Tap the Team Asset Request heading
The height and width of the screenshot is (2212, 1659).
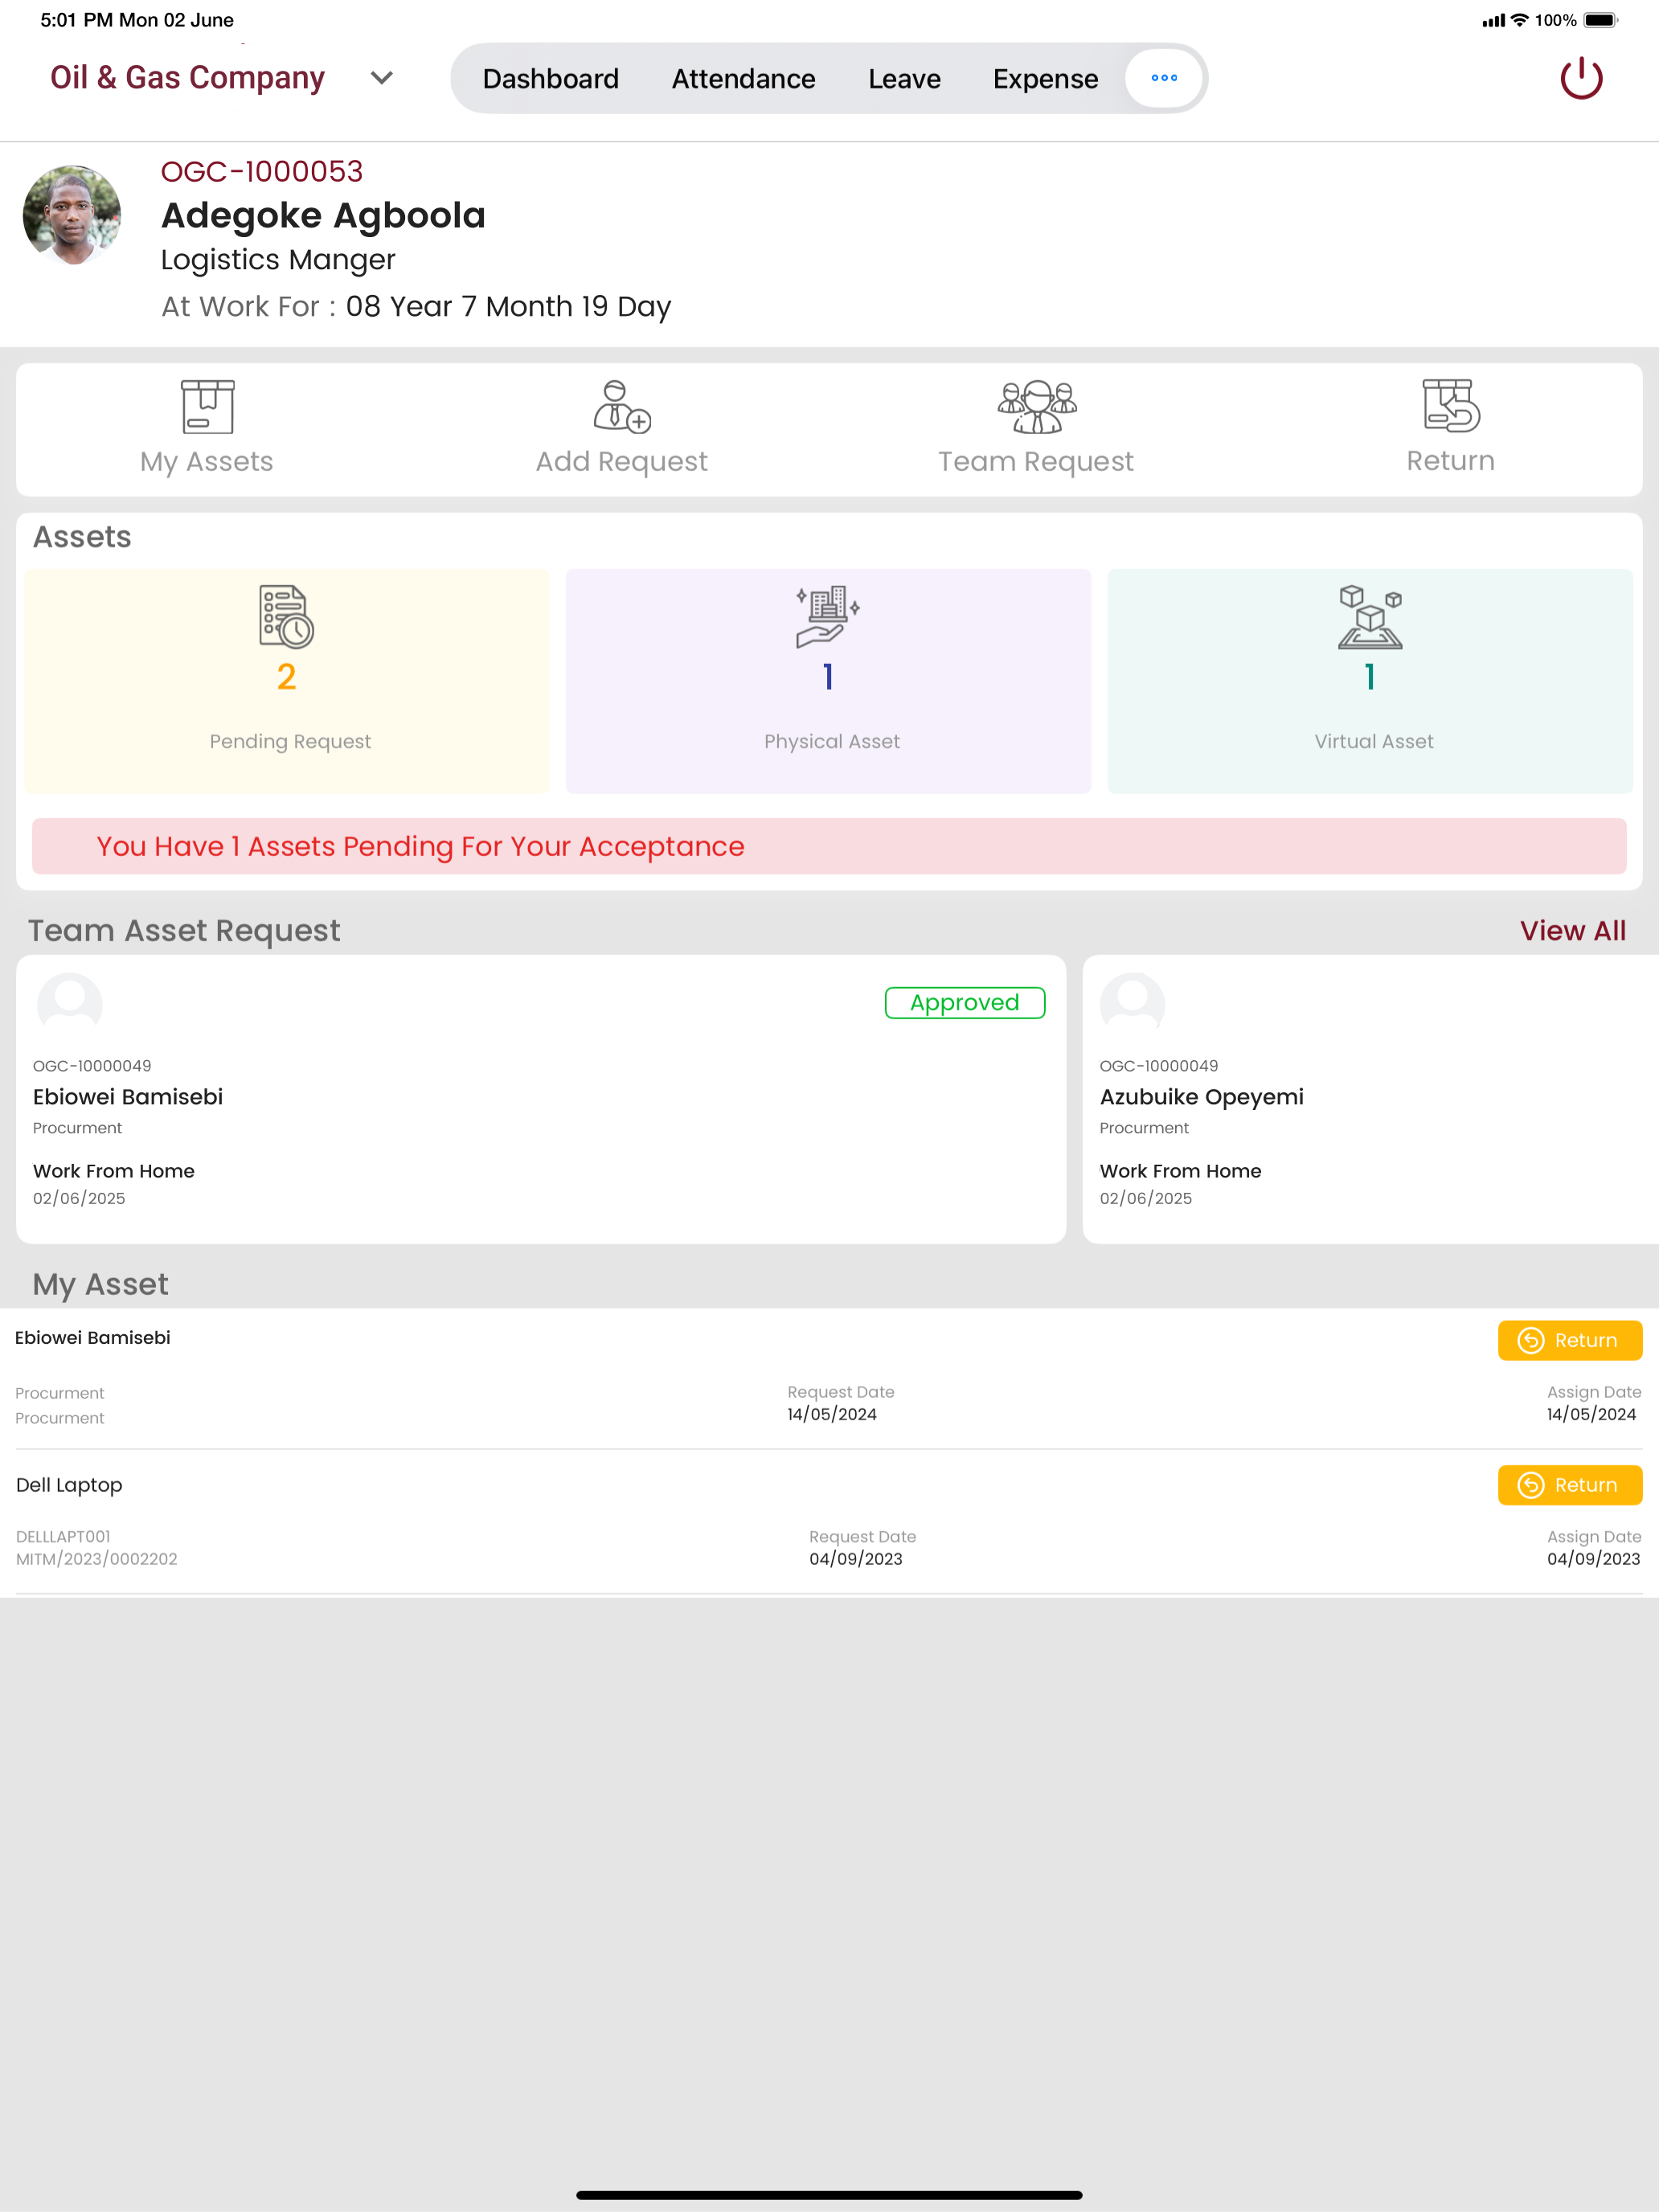click(x=184, y=931)
